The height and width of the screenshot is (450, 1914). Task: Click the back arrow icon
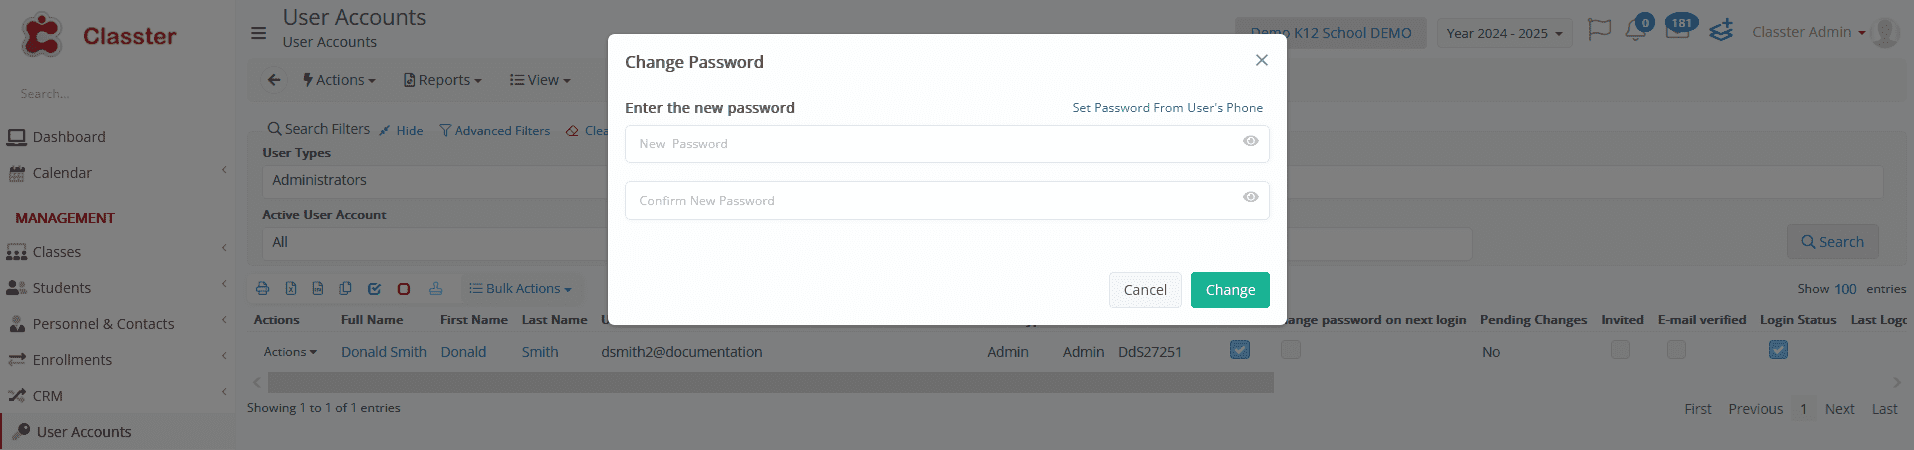click(274, 80)
